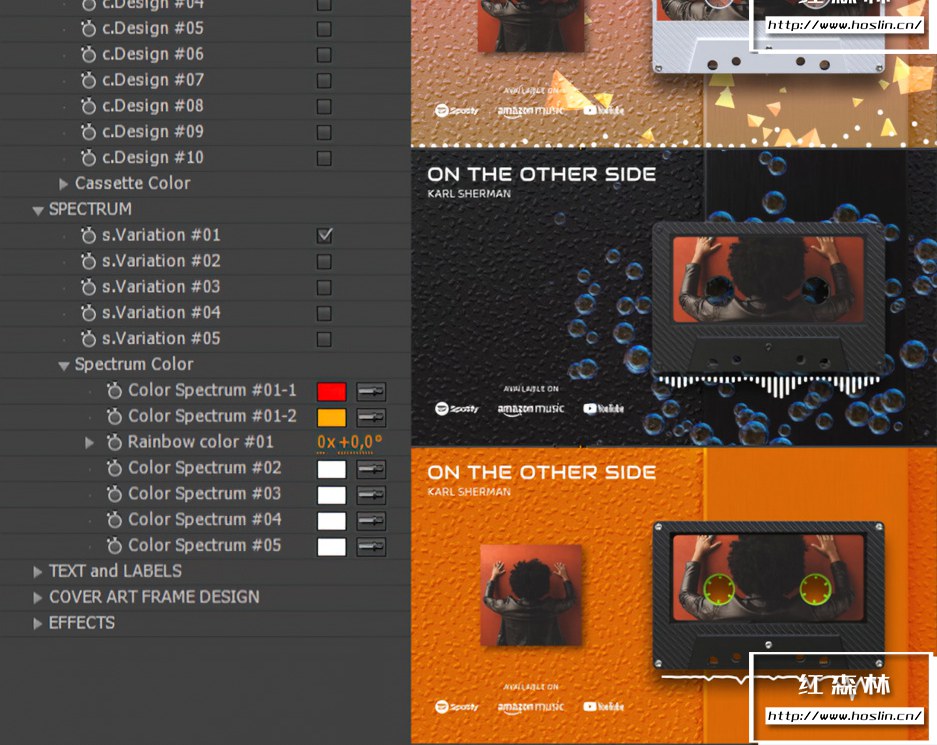Enable the c.Design #05 checkbox
The width and height of the screenshot is (937, 745).
tap(324, 29)
